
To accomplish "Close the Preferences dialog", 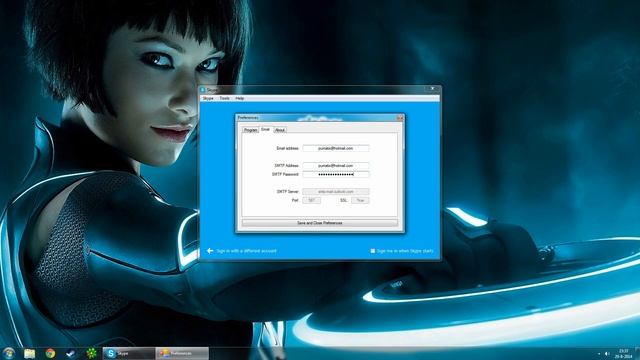I will pyautogui.click(x=400, y=118).
